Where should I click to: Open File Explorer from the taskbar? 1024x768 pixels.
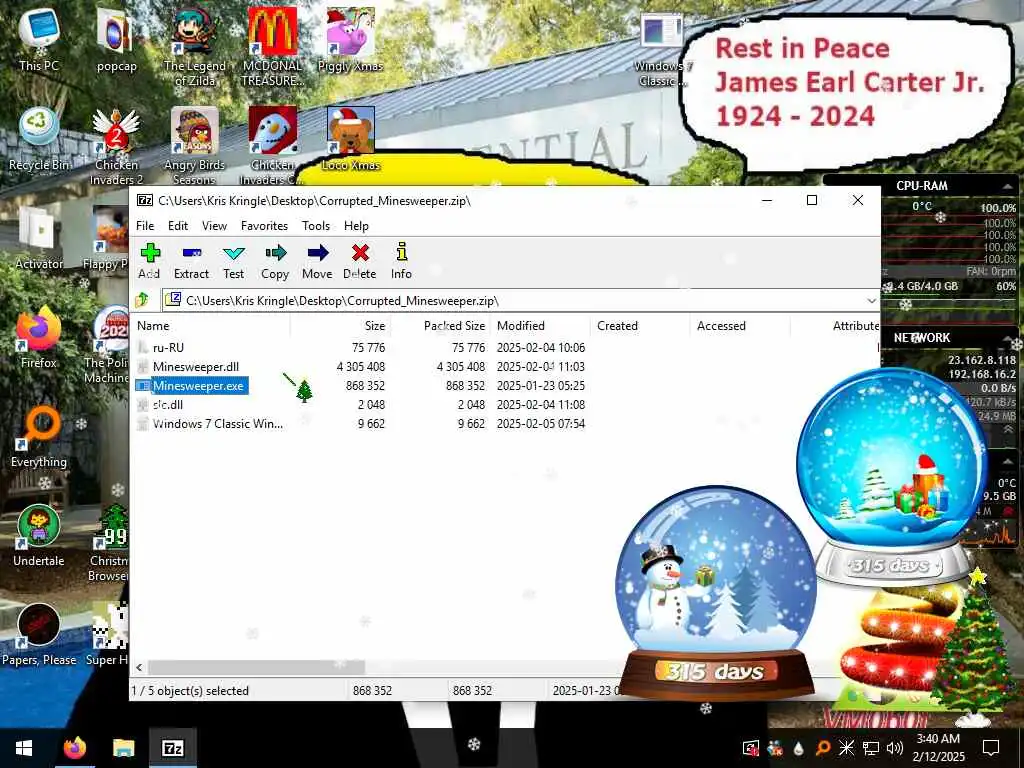coord(123,748)
